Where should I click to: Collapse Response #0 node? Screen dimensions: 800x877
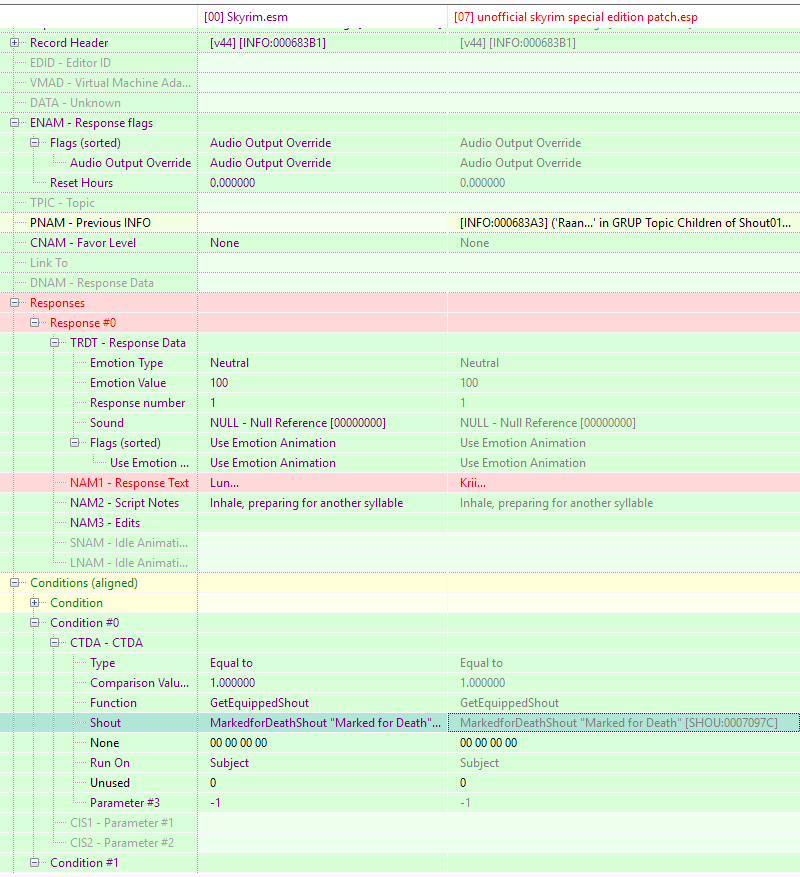pyautogui.click(x=35, y=323)
